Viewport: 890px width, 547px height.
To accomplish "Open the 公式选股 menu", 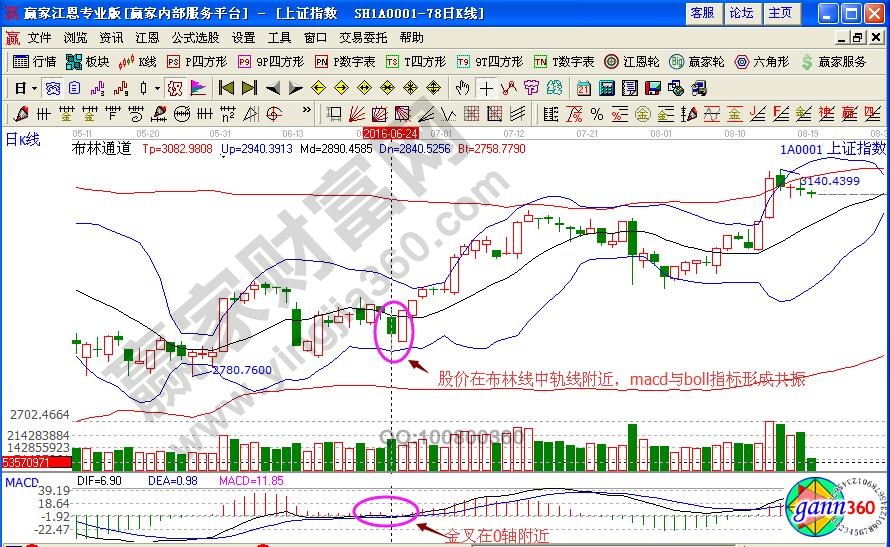I will (195, 37).
